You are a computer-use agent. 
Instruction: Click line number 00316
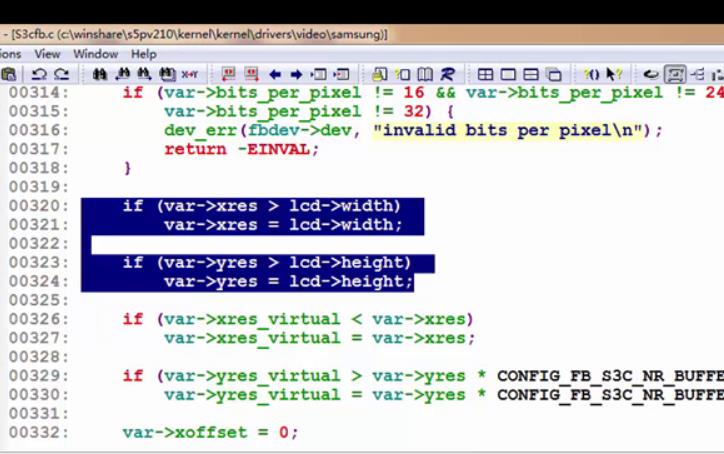[38, 130]
